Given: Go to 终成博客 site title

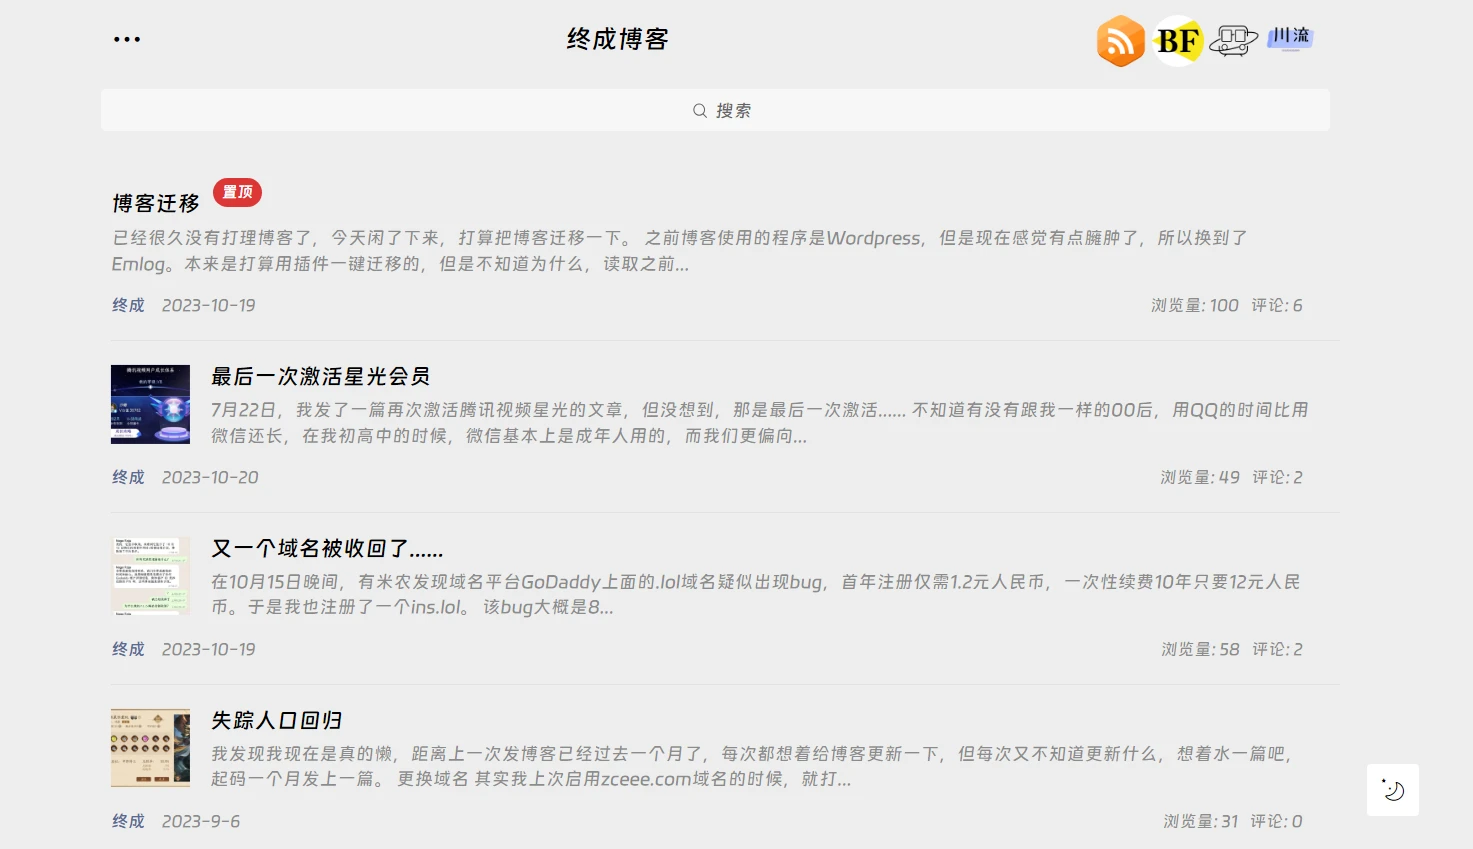Looking at the screenshot, I should 617,39.
